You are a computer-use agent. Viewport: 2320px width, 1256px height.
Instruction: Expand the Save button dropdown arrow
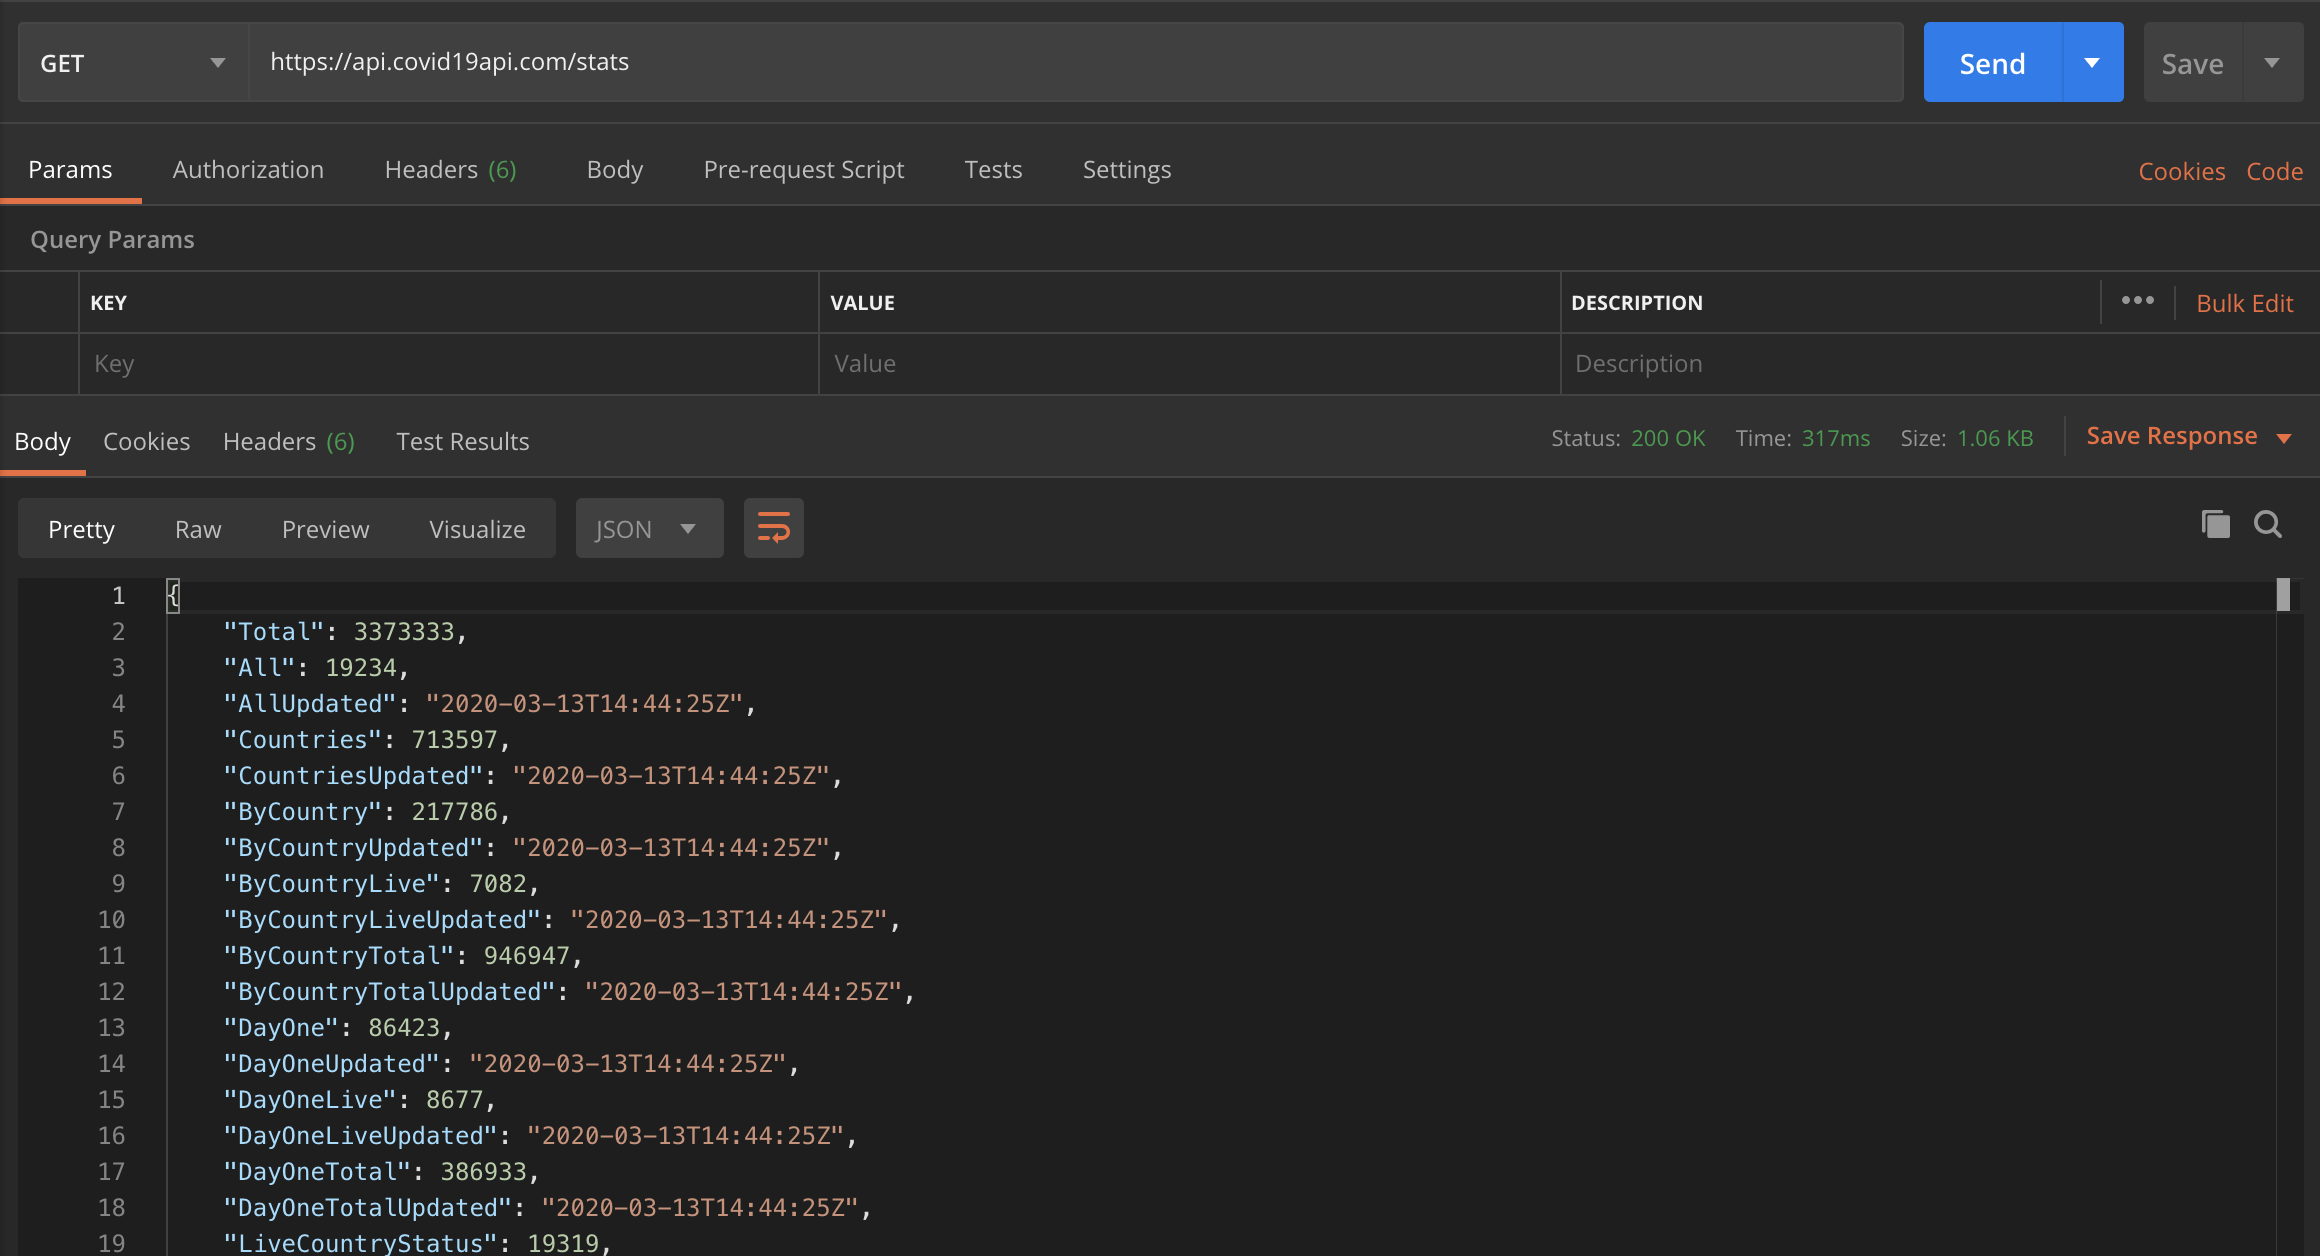2272,62
